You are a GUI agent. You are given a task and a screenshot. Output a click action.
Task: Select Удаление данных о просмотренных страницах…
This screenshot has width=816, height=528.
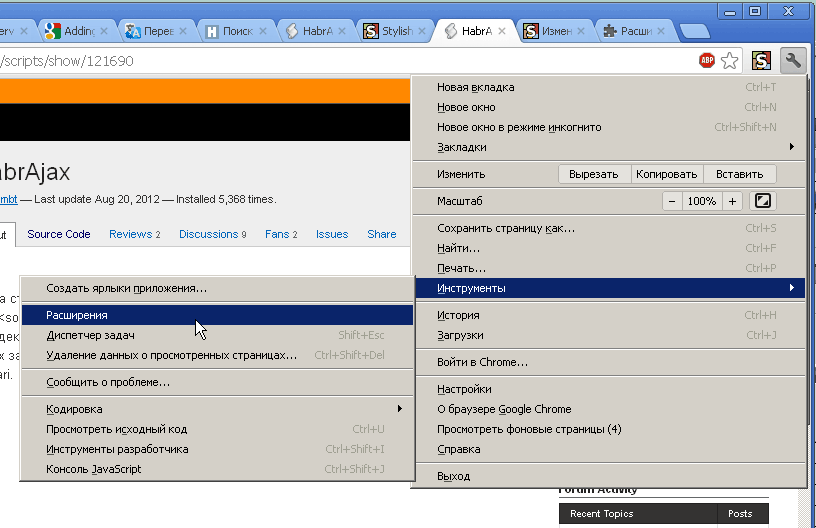pyautogui.click(x=218, y=355)
